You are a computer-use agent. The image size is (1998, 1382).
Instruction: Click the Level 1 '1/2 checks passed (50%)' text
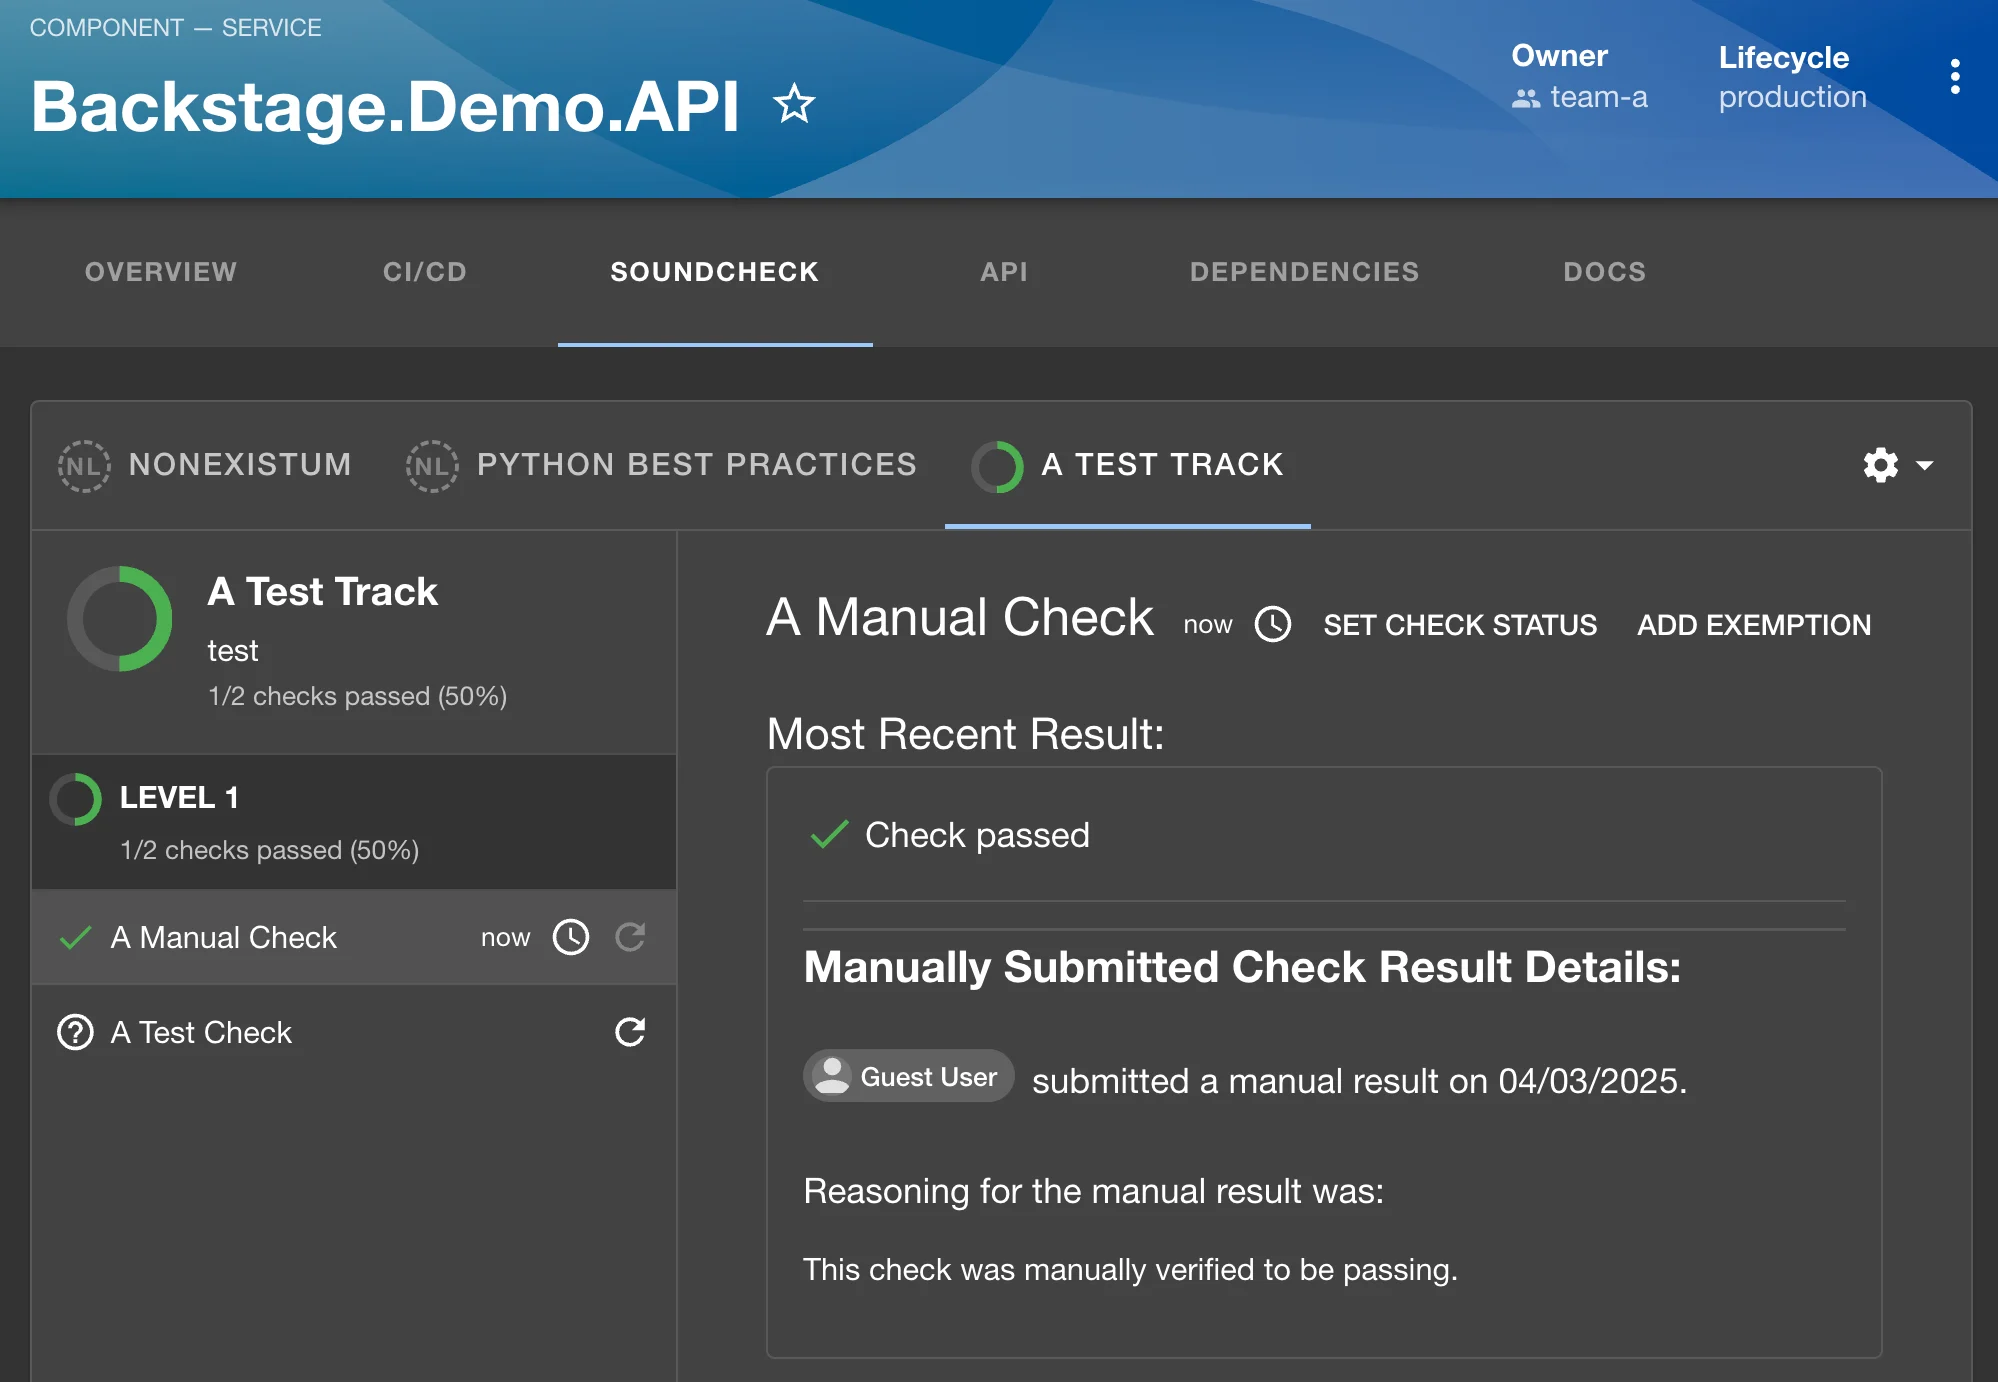(x=269, y=850)
